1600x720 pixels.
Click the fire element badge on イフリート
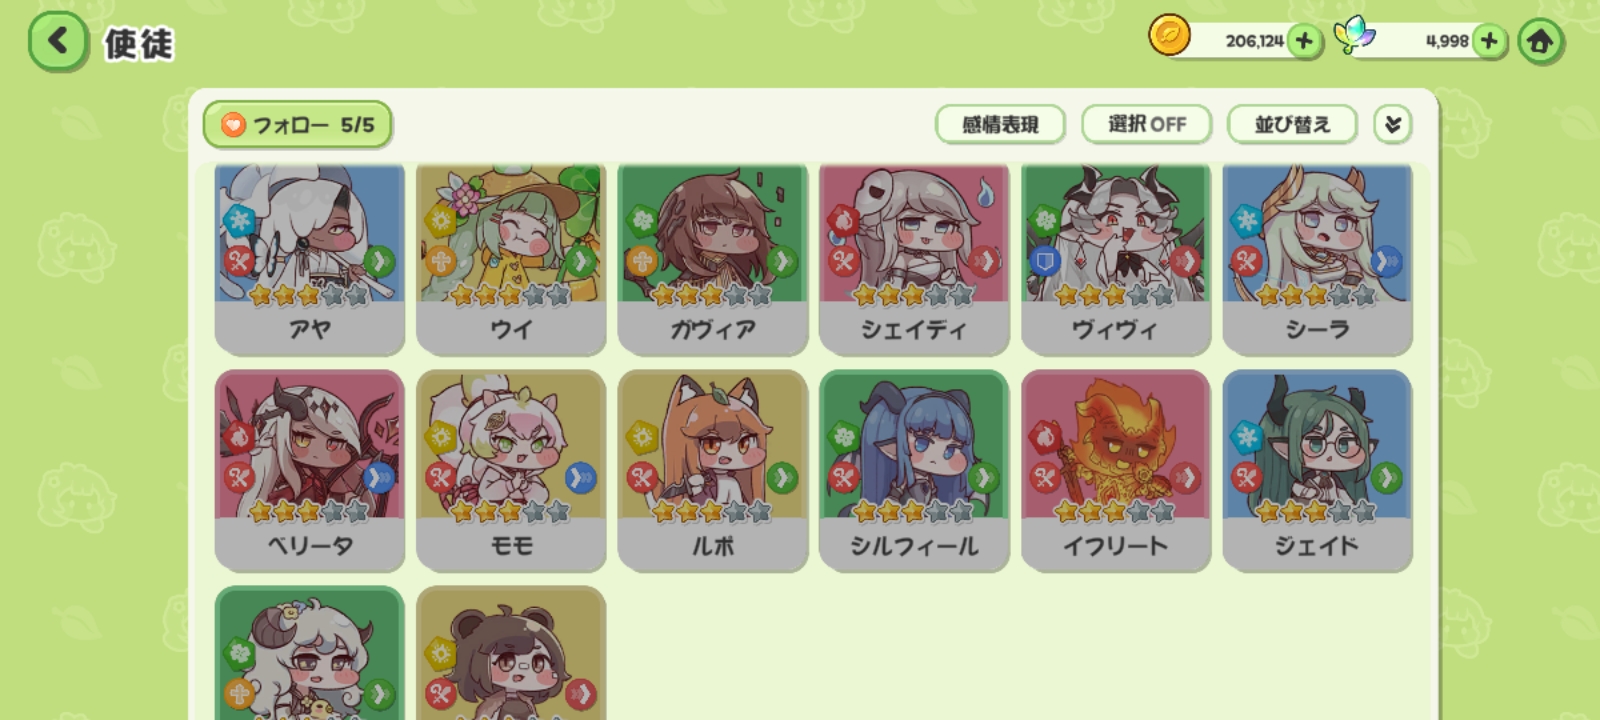(x=1045, y=437)
